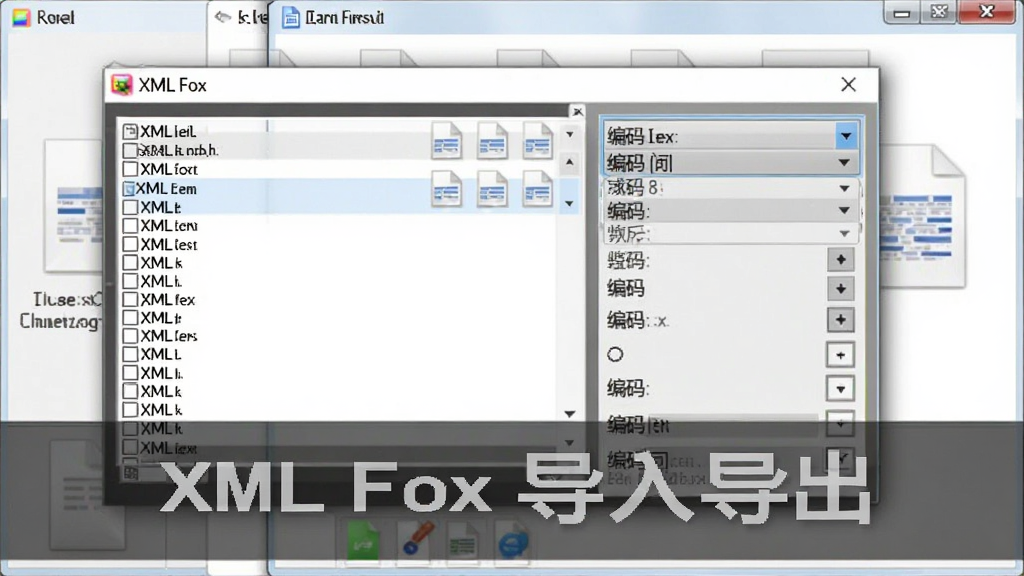The height and width of the screenshot is (576, 1024).
Task: Close list panel using small x above scrollbar
Action: click(577, 112)
